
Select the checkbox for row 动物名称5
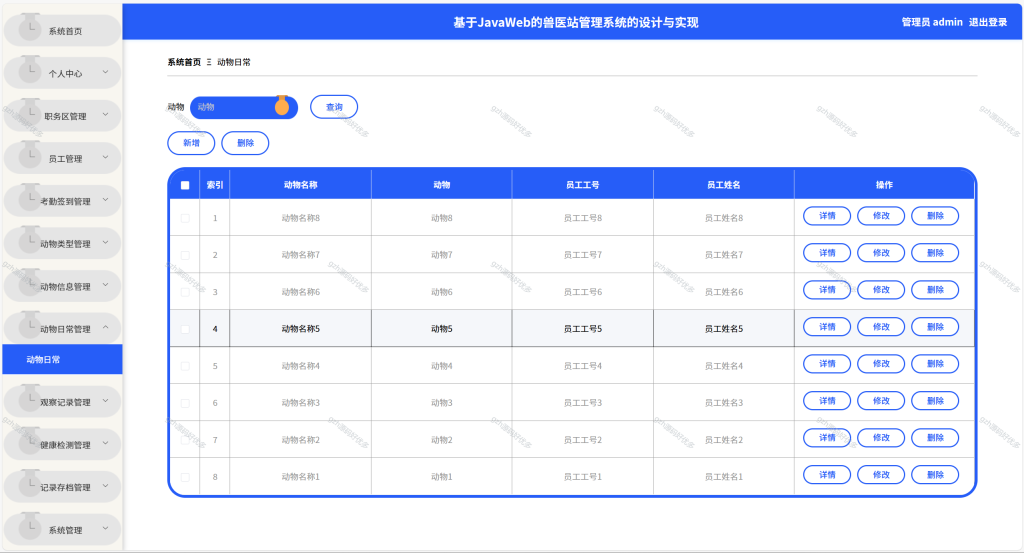pos(185,329)
